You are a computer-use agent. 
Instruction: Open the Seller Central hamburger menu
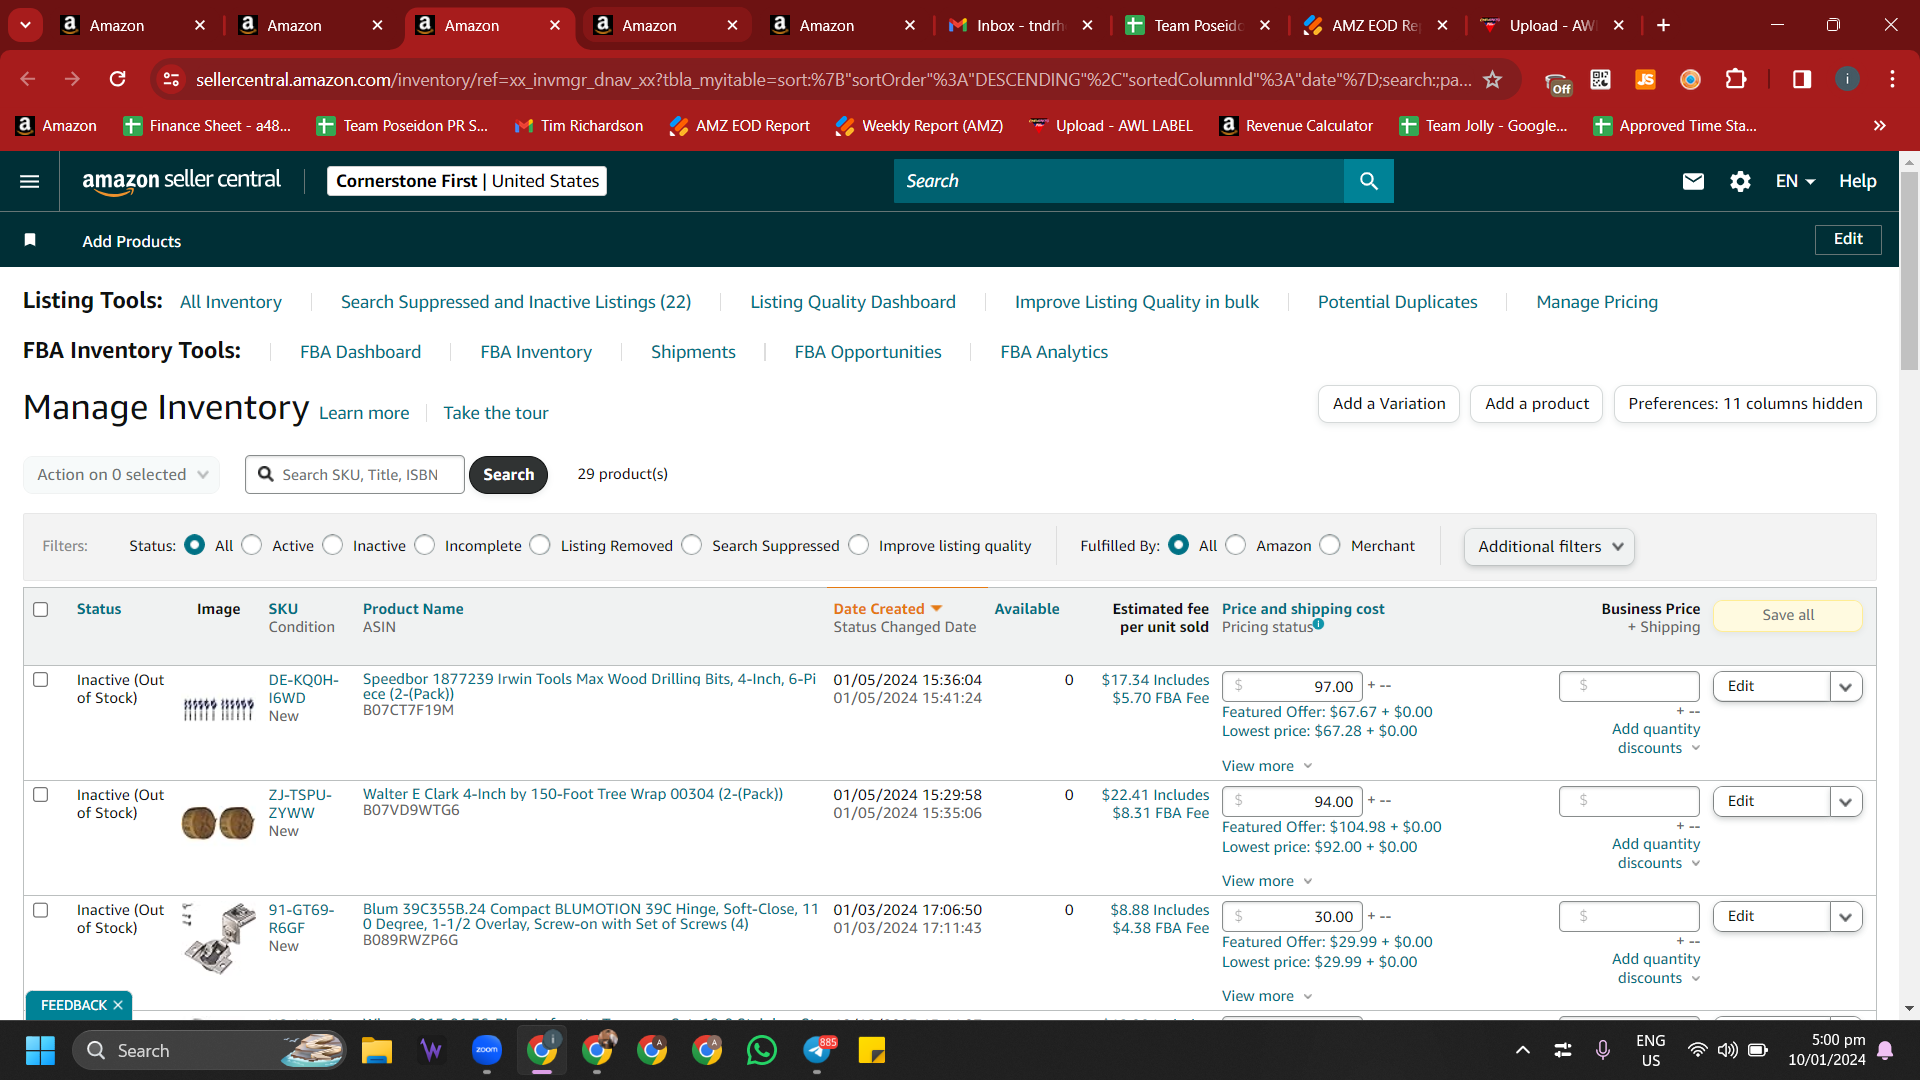[x=30, y=181]
